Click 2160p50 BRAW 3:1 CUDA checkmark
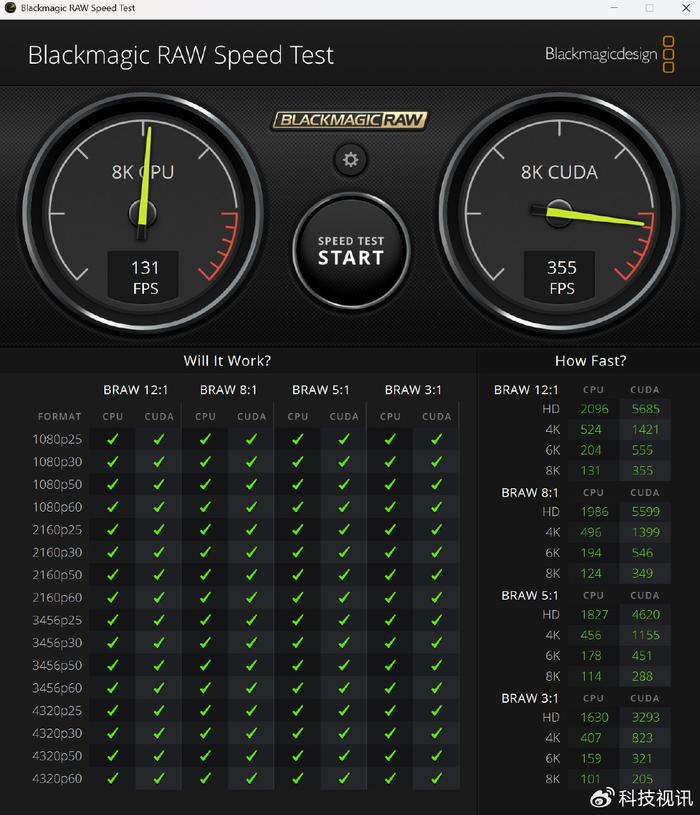 click(437, 575)
